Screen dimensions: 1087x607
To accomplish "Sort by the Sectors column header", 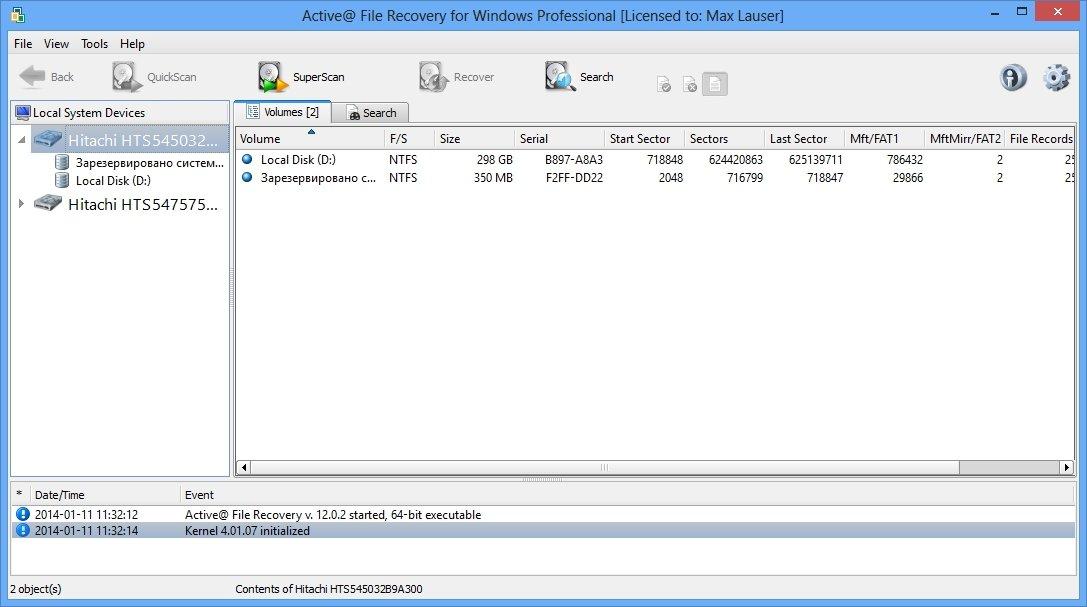I will 724,139.
